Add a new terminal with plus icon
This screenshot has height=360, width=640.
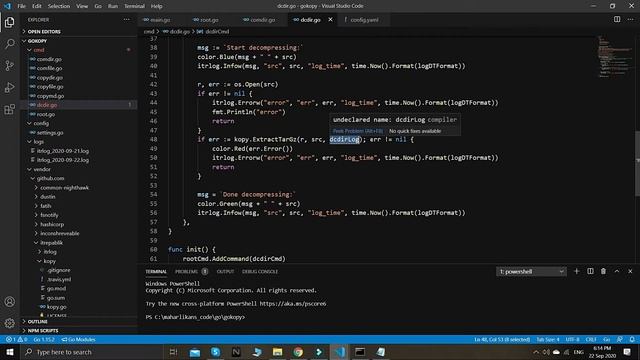click(x=576, y=271)
